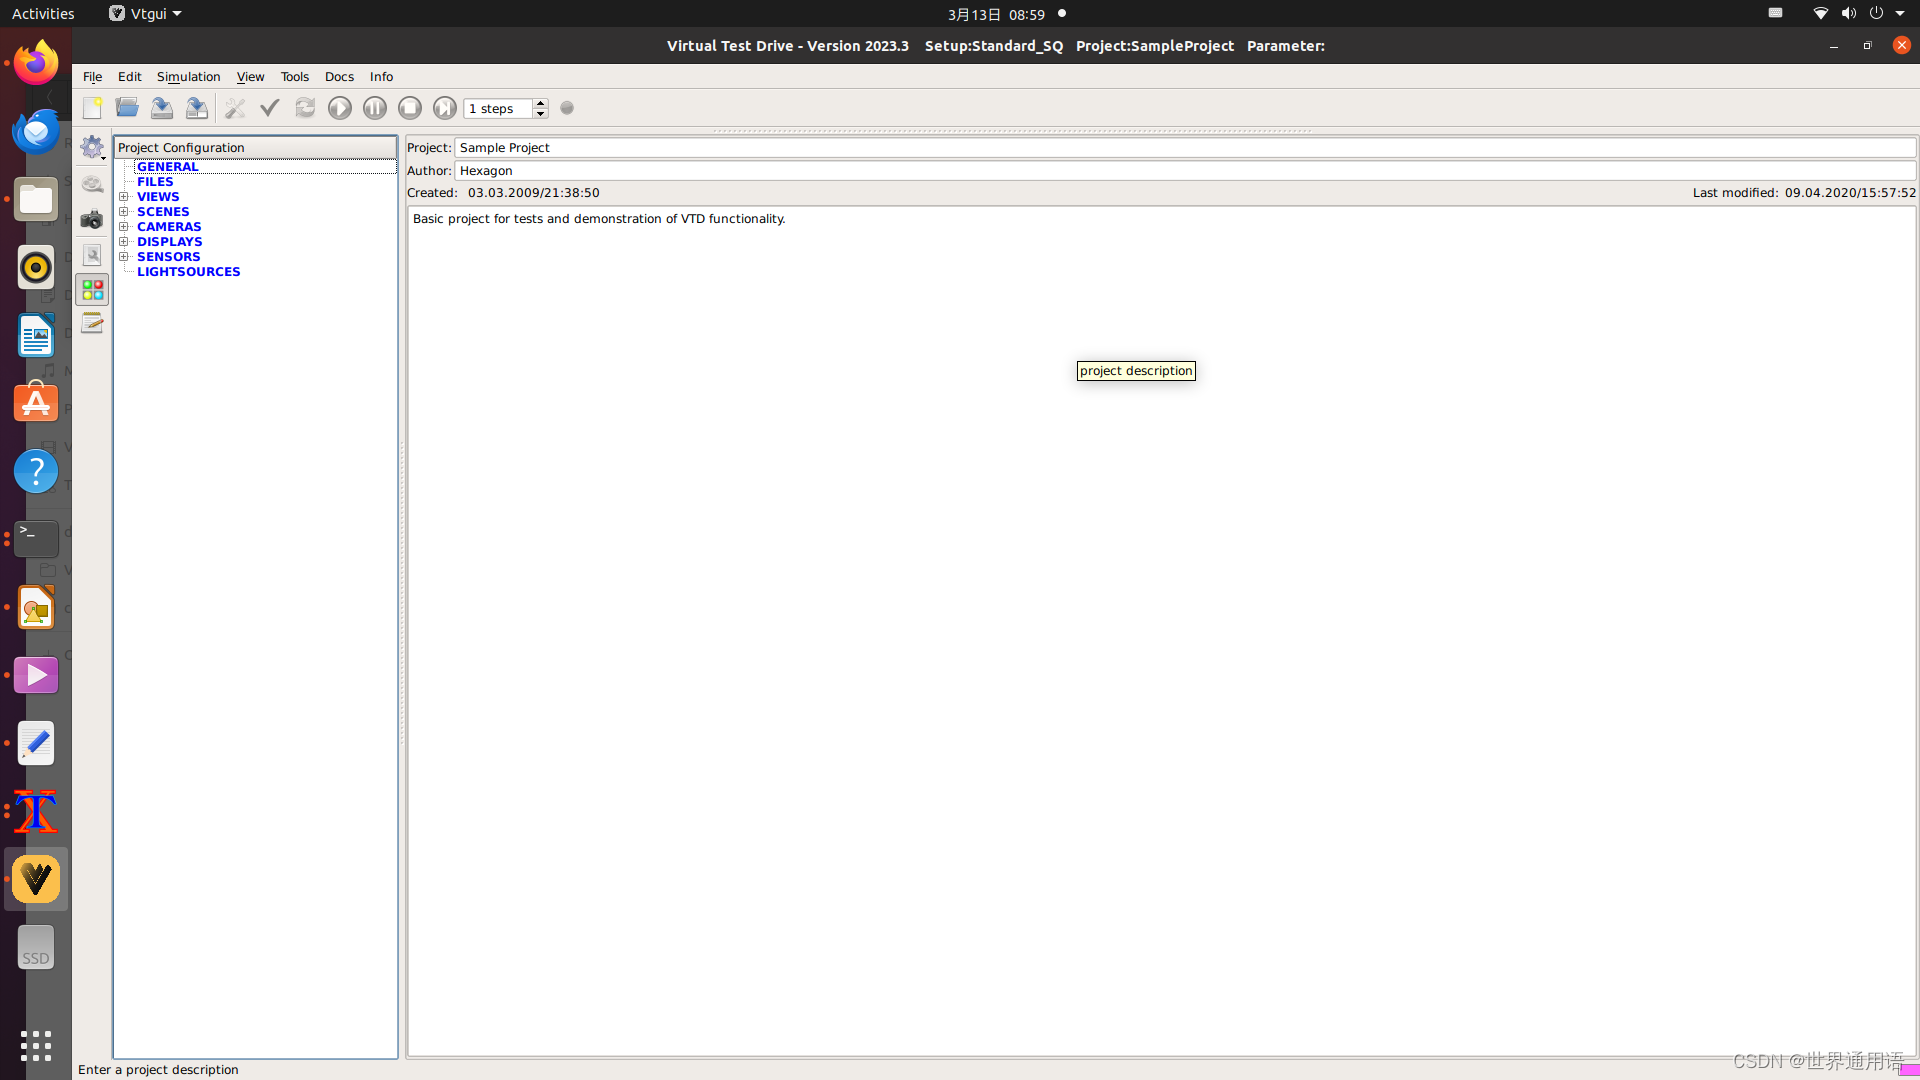1920x1080 pixels.
Task: Start simulation with the play button
Action: 340,108
